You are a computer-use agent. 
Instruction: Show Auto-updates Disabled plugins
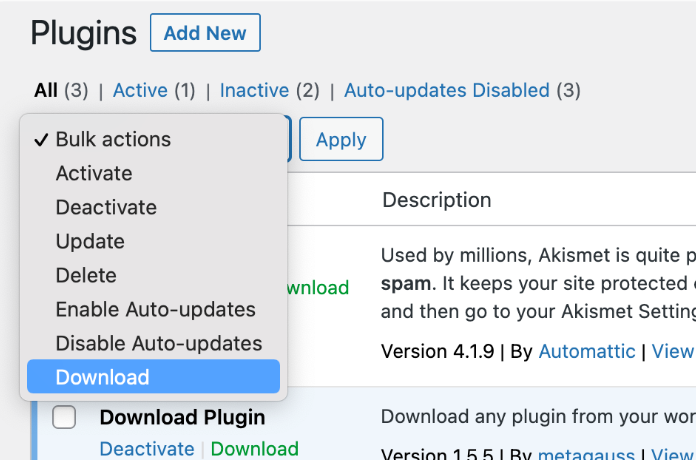coord(447,91)
